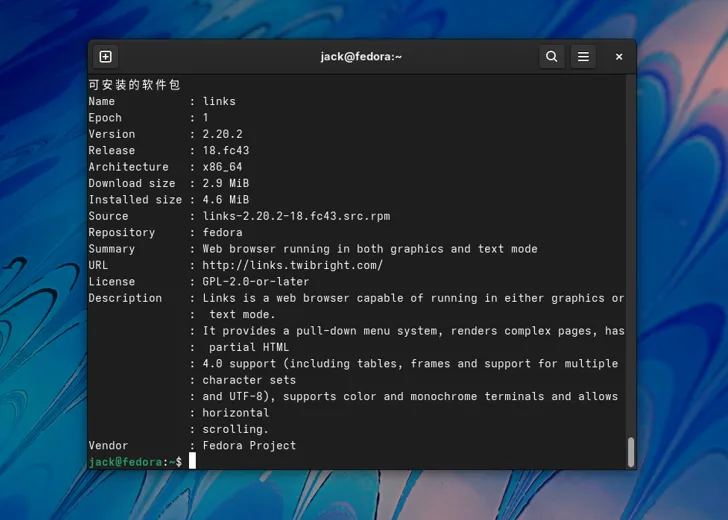Viewport: 728px width, 520px height.
Task: Click the Vendor value Fedora Project
Action: (x=249, y=446)
